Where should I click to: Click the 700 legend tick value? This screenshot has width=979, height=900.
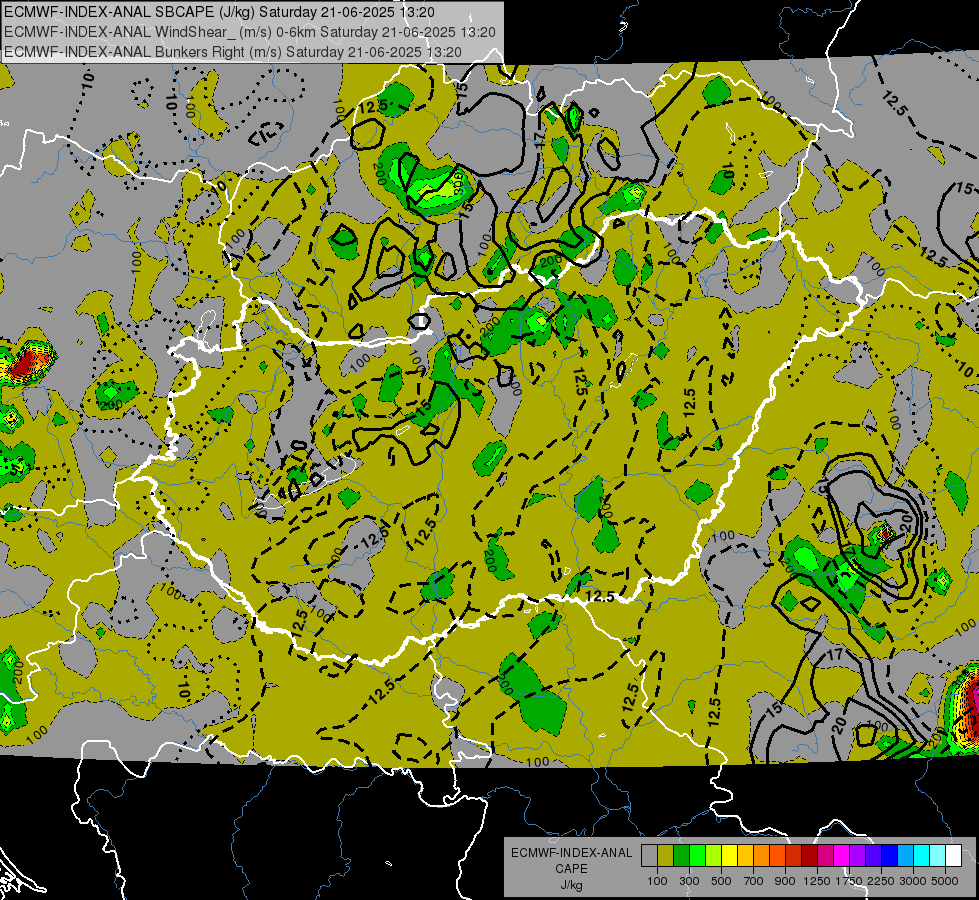[x=753, y=881]
